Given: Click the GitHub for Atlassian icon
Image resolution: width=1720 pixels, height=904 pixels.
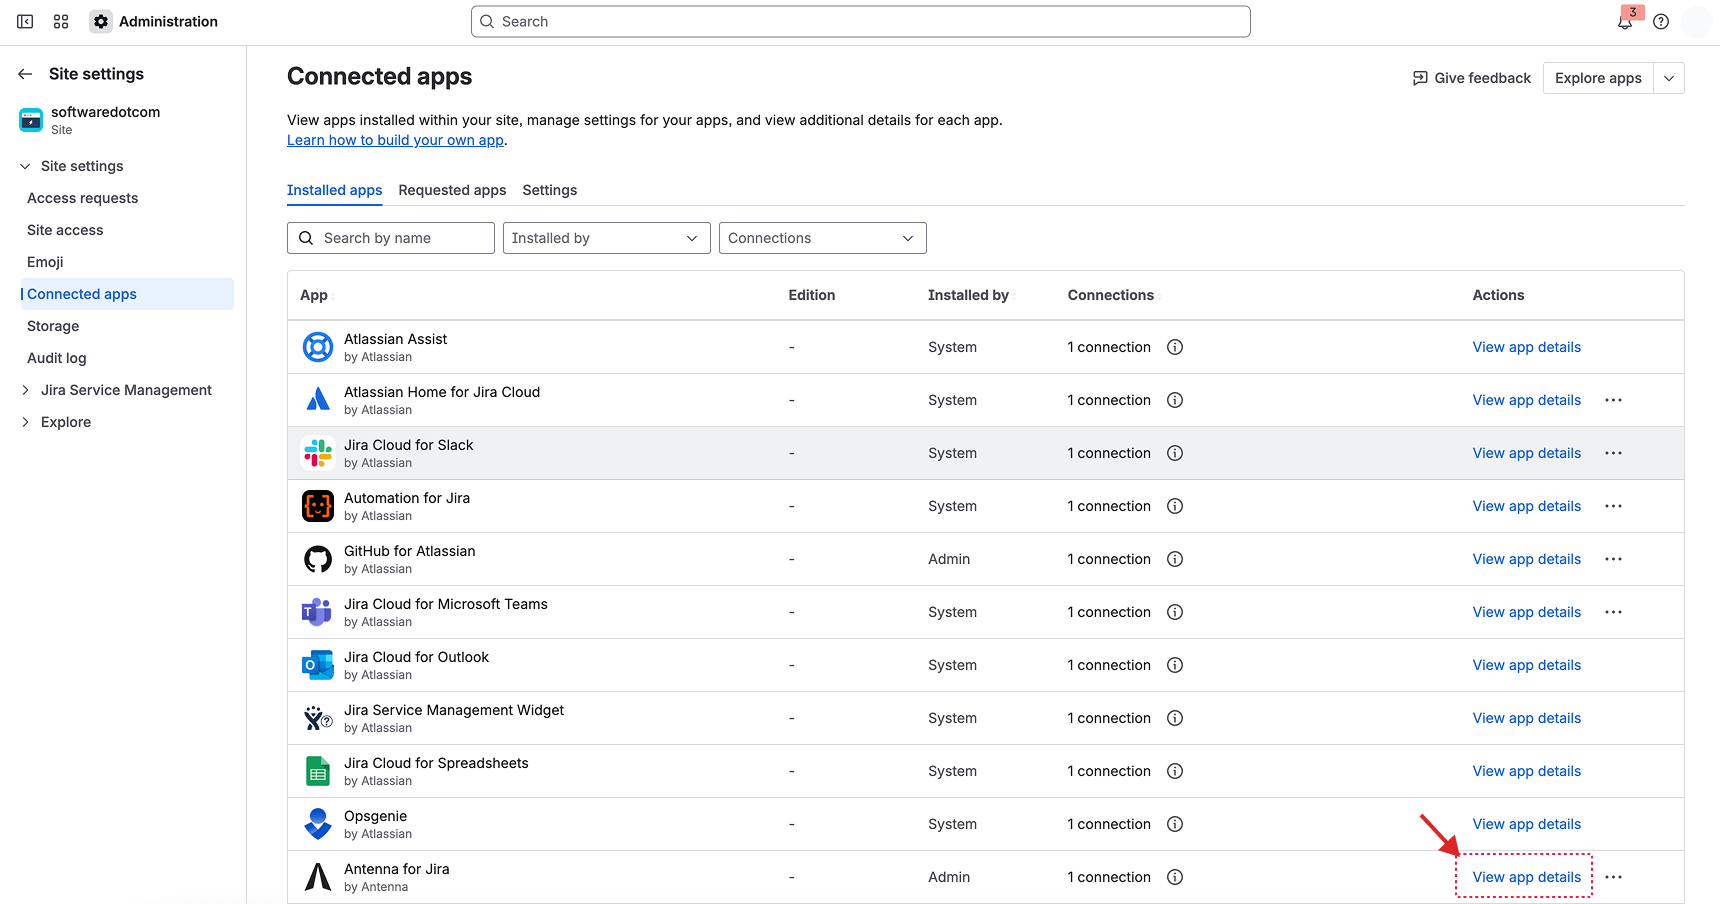Looking at the screenshot, I should click(x=318, y=559).
